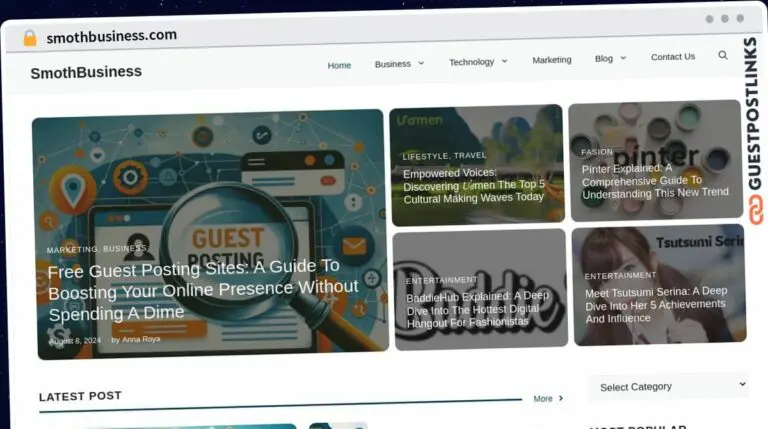
Task: Go to the Home menu item
Action: pyautogui.click(x=339, y=65)
